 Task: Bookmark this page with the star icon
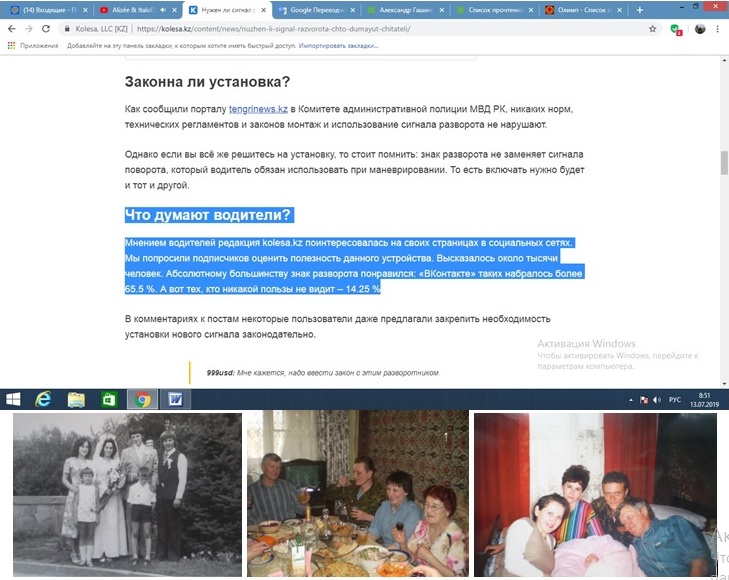[x=653, y=29]
